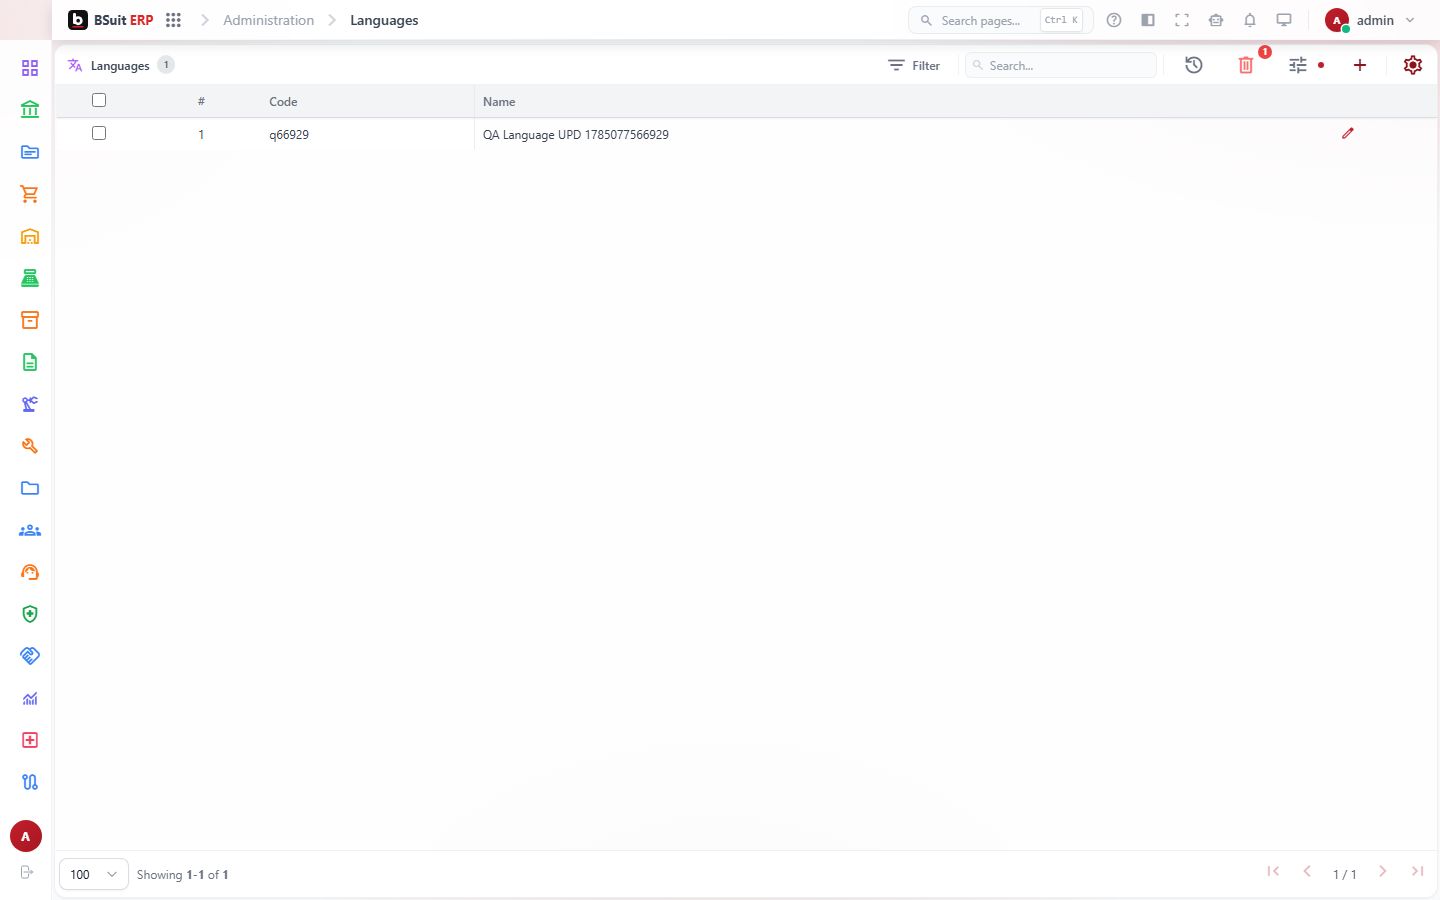Open the shopping cart module in sidebar
Image resolution: width=1440 pixels, height=900 pixels.
(x=30, y=194)
